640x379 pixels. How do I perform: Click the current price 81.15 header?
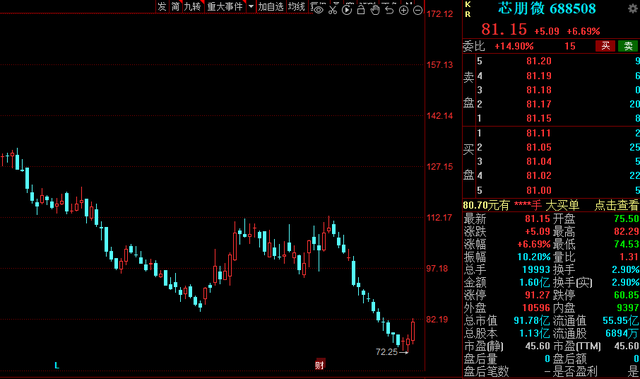click(x=504, y=29)
